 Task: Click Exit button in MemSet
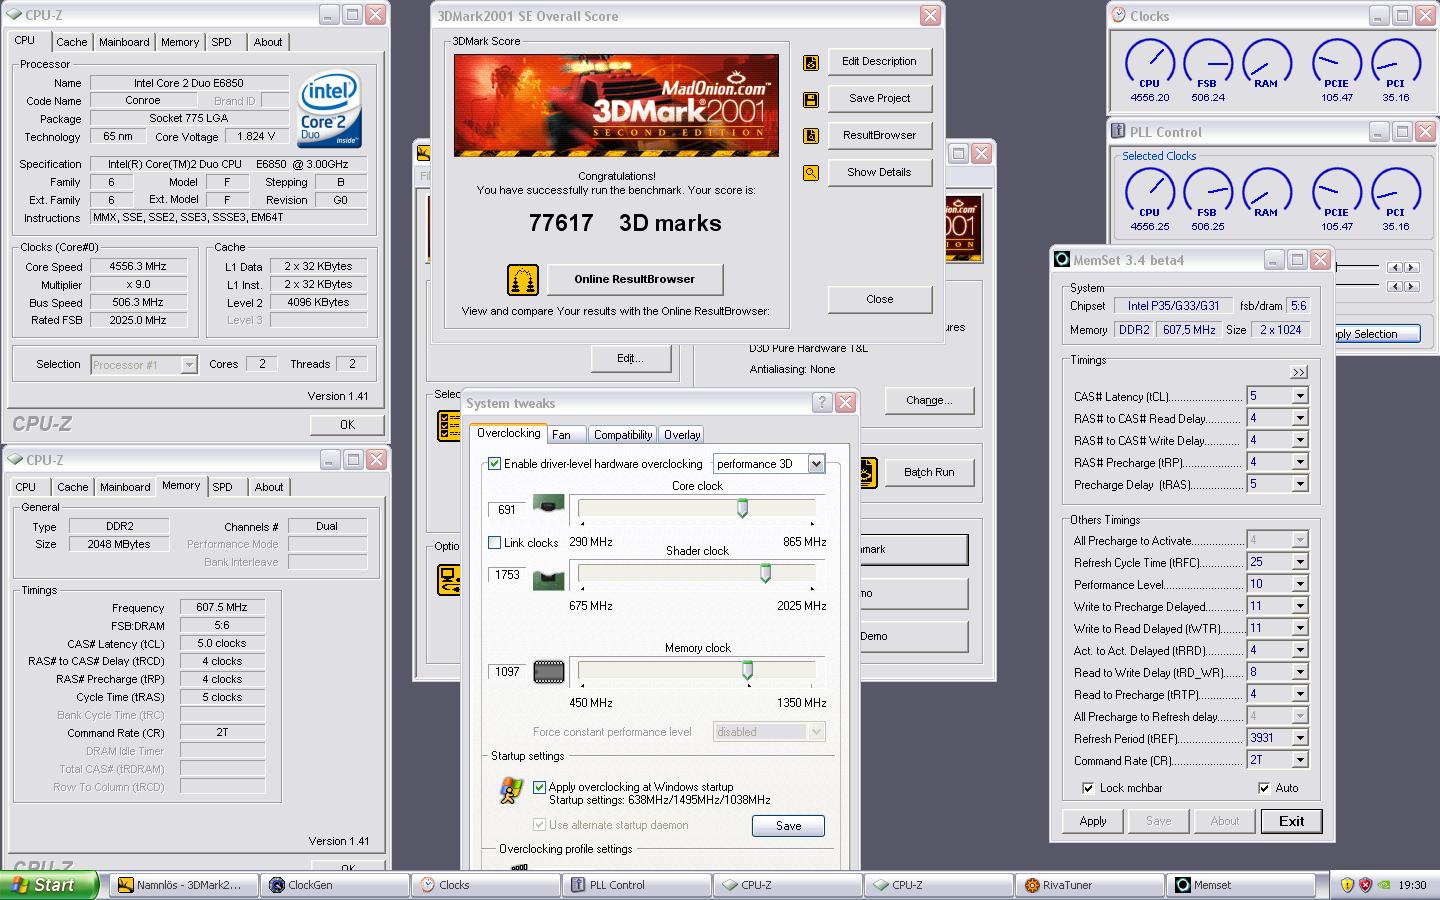tap(1291, 821)
